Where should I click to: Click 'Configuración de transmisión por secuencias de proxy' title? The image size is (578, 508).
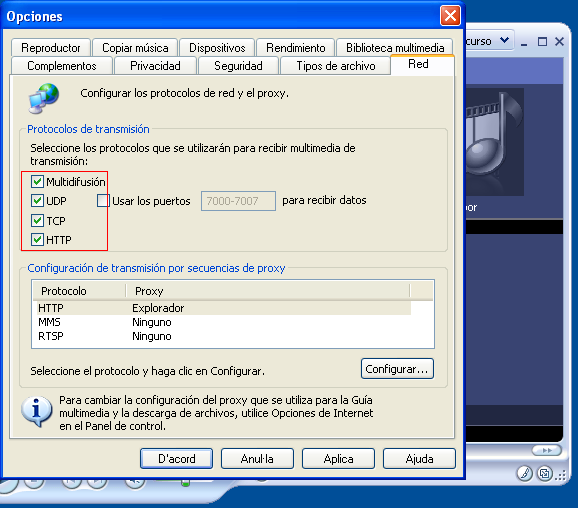156,268
